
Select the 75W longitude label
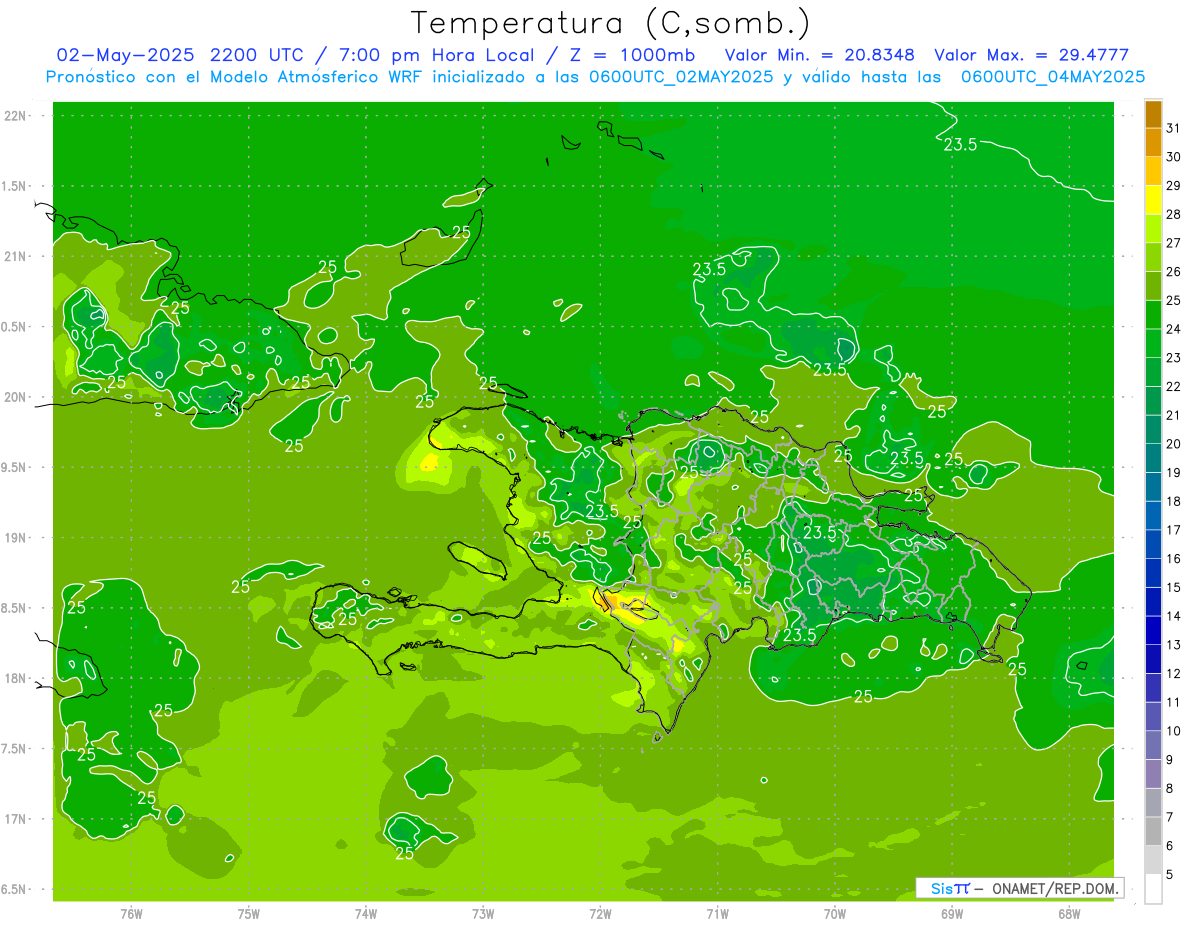pyautogui.click(x=248, y=914)
